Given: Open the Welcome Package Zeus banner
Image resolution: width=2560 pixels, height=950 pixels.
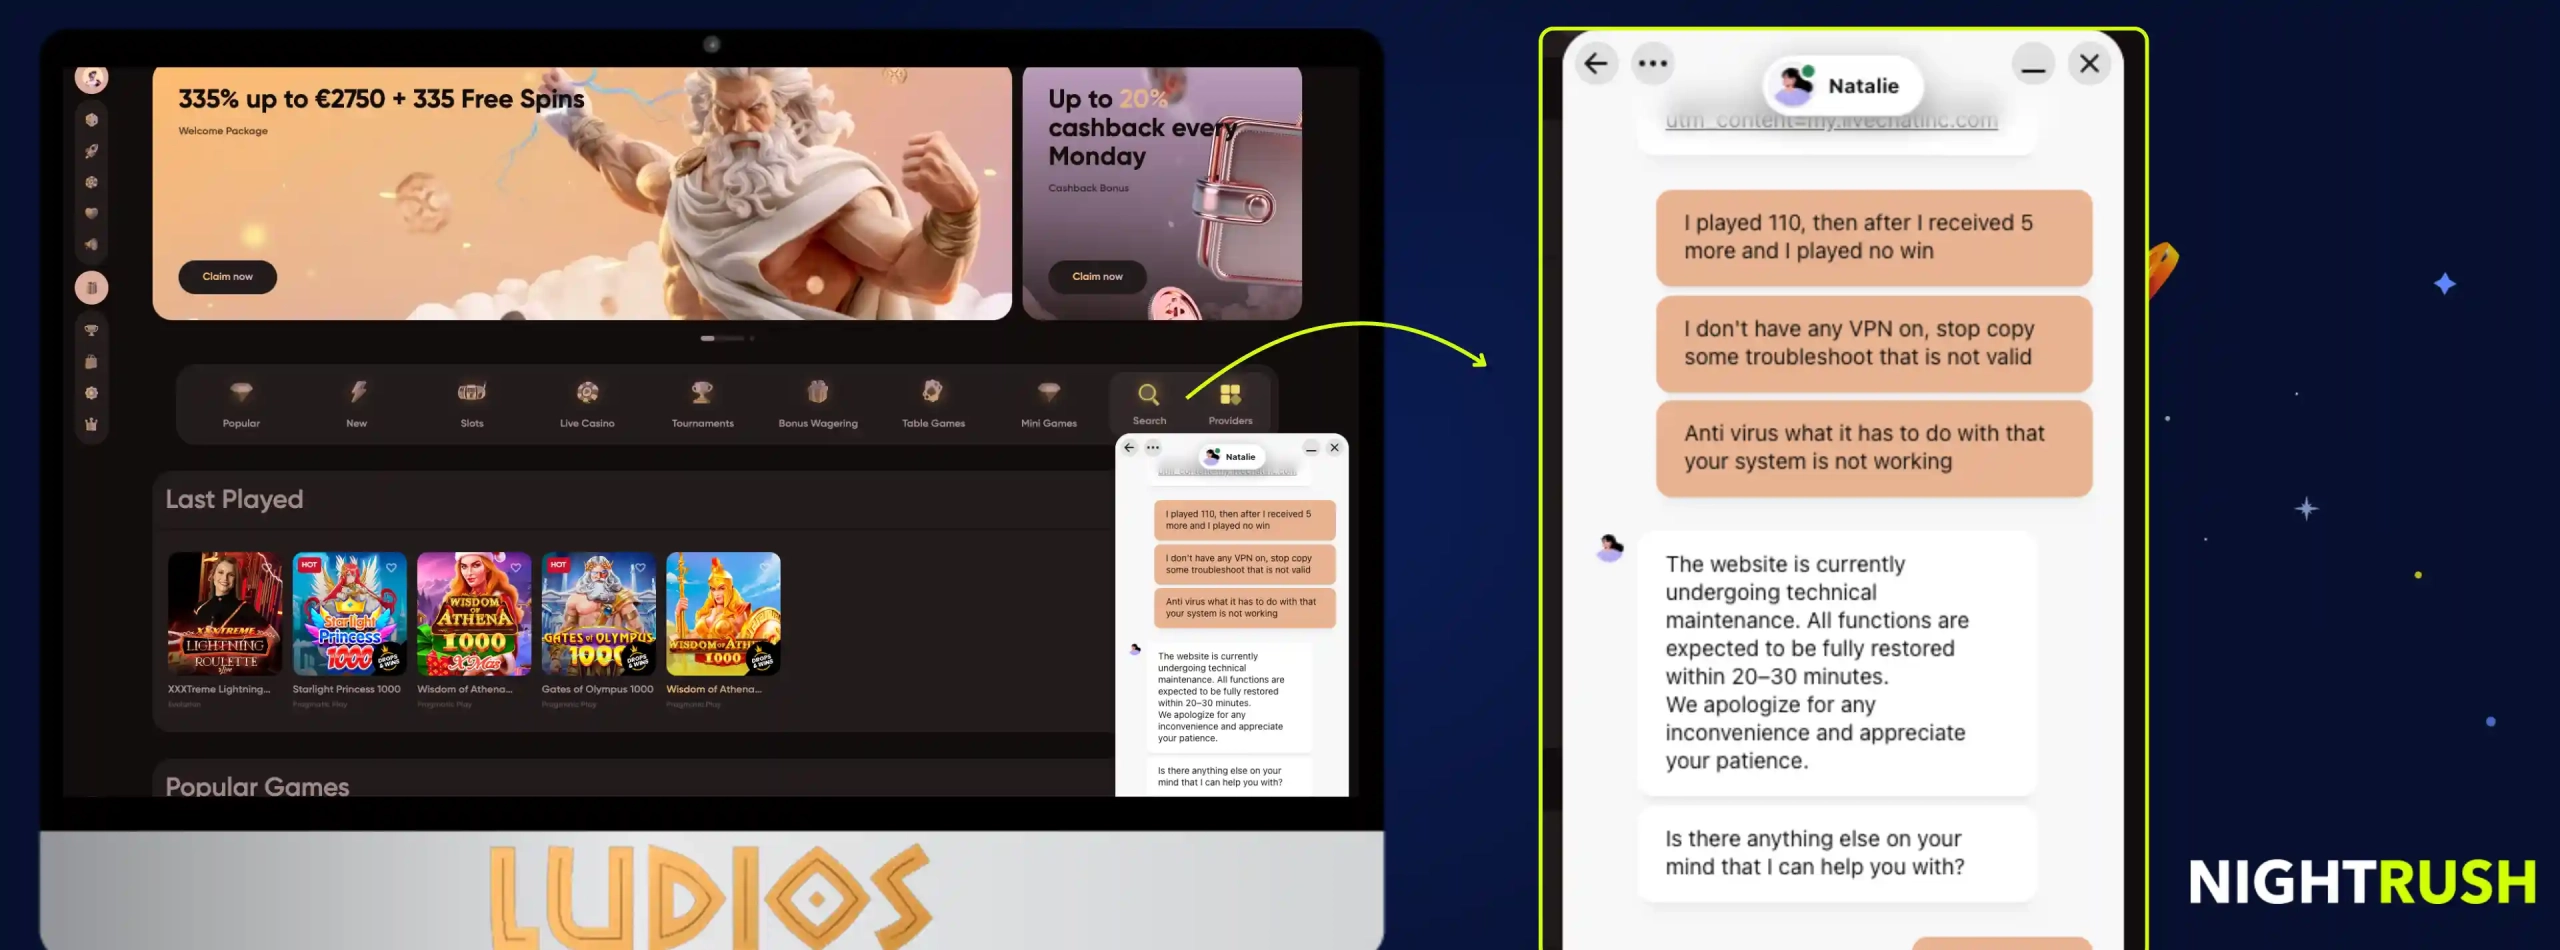Looking at the screenshot, I should 582,193.
